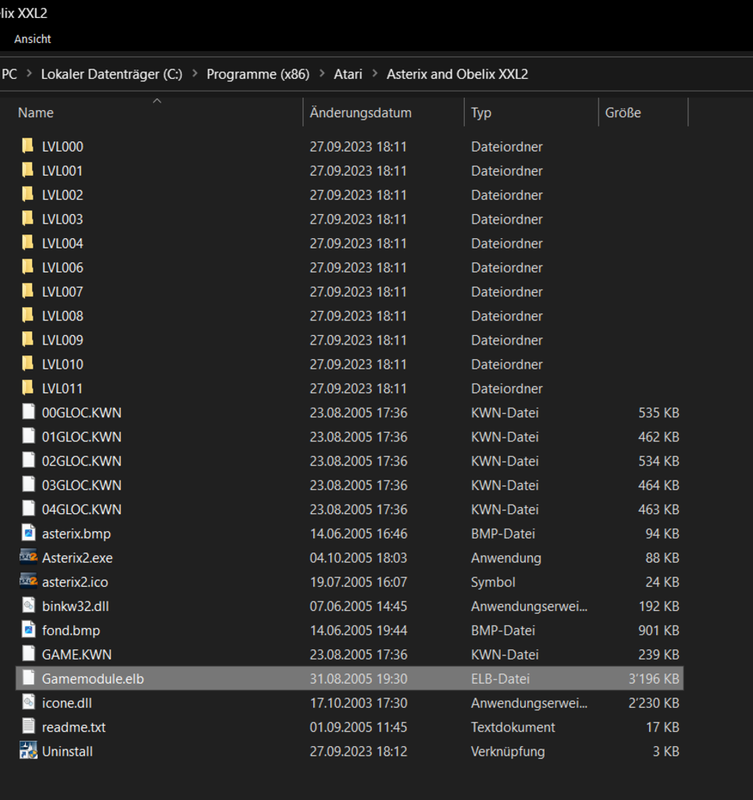Click the 04GLOC.KWN file icon

click(29, 509)
